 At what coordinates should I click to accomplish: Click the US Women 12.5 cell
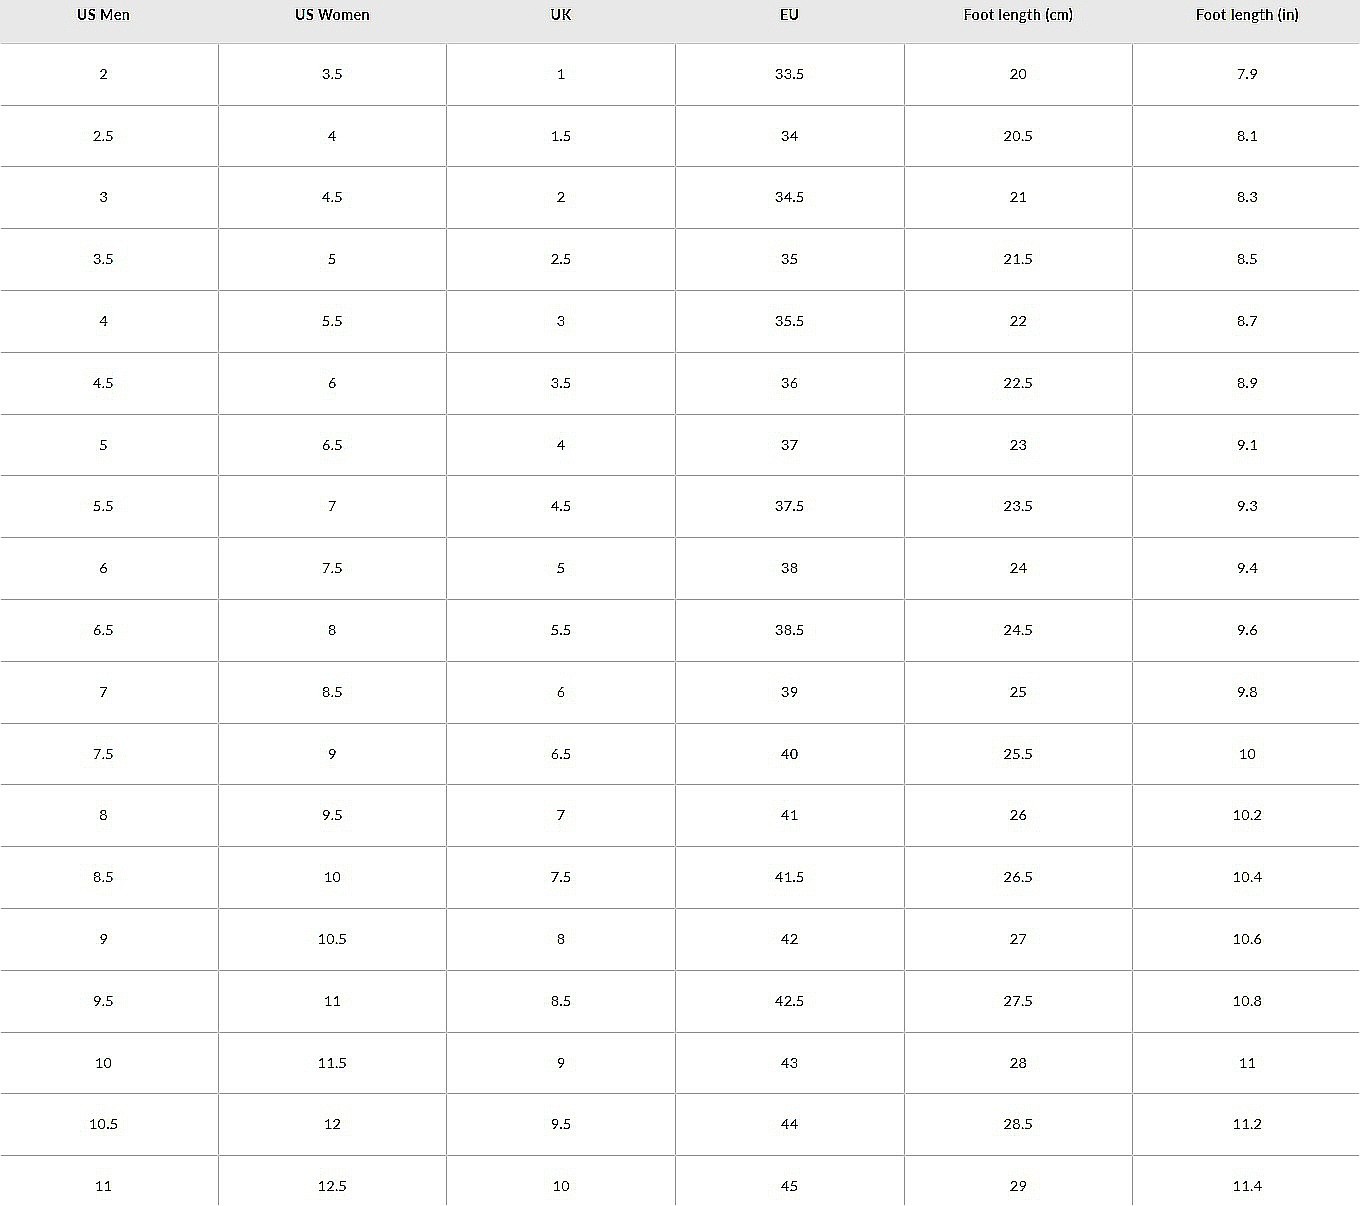(332, 1186)
